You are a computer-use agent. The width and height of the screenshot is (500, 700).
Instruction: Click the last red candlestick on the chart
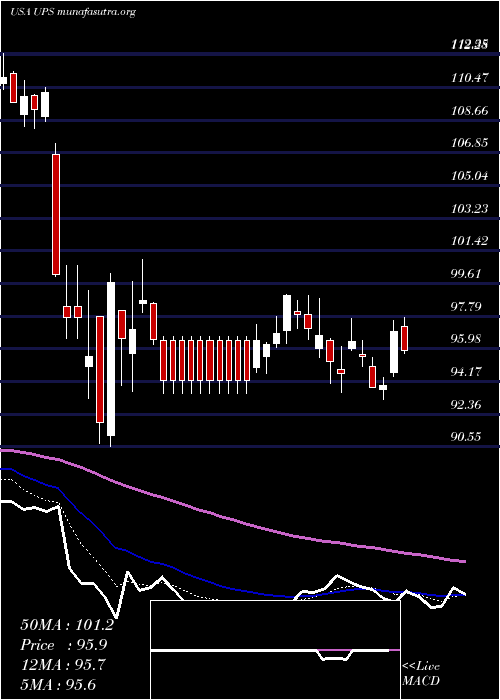(405, 338)
